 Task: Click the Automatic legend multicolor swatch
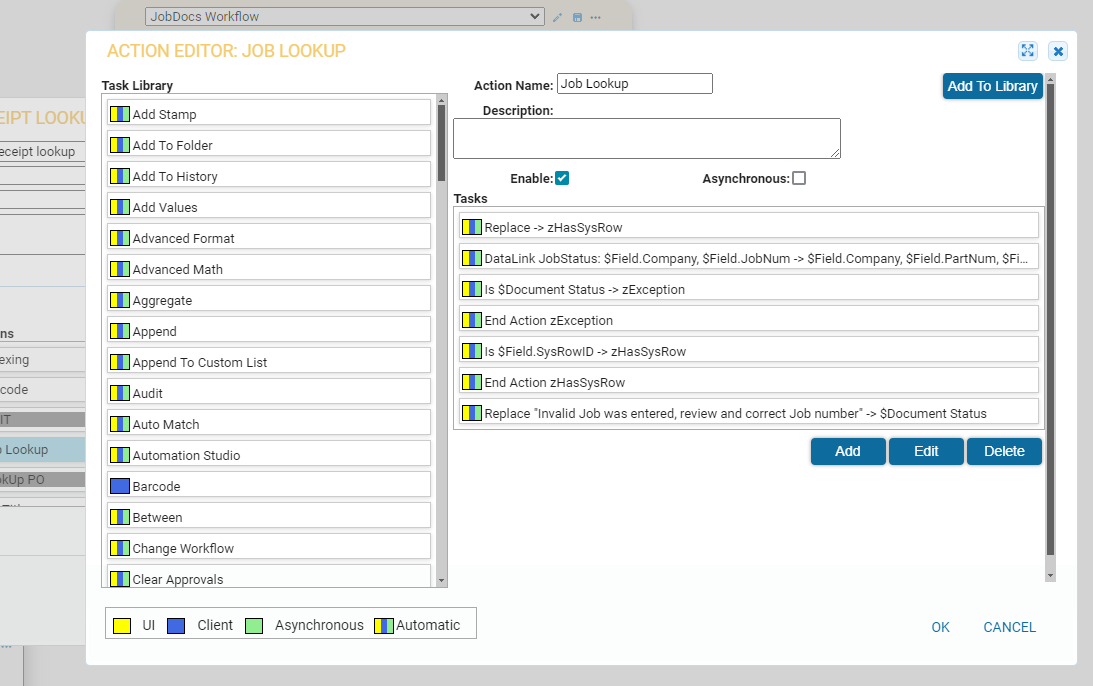coord(384,625)
